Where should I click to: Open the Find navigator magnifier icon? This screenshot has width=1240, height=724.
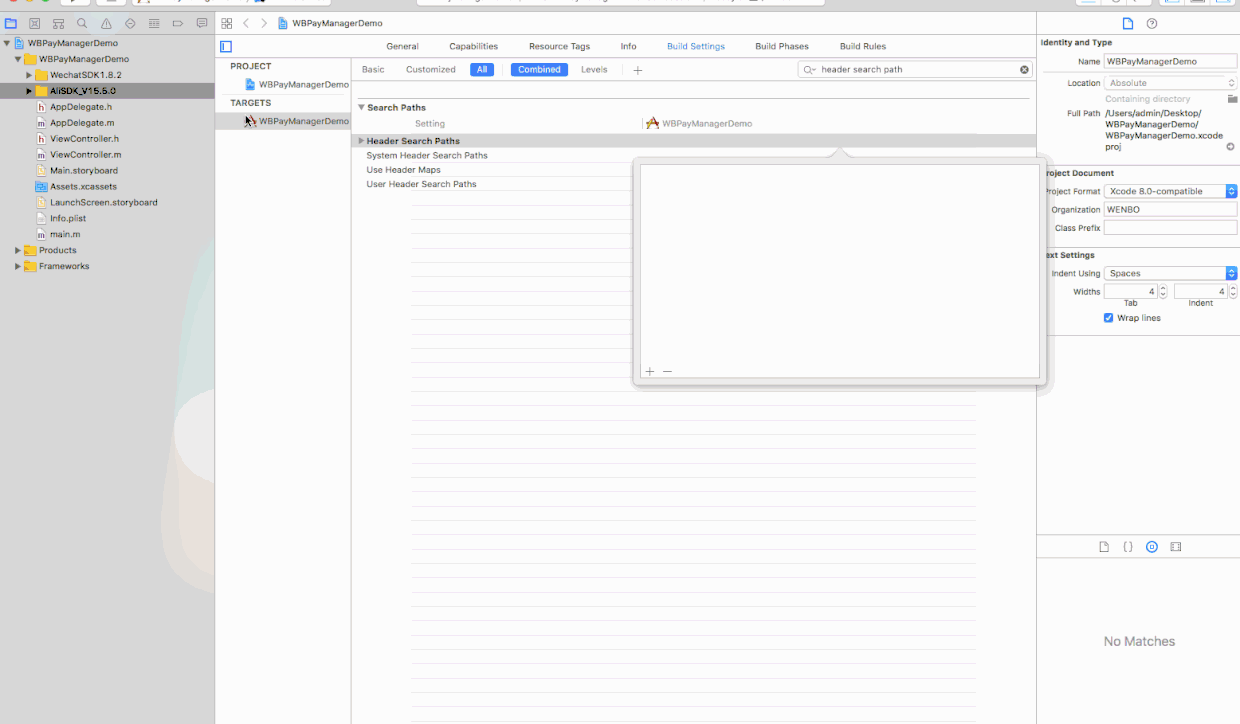point(82,22)
